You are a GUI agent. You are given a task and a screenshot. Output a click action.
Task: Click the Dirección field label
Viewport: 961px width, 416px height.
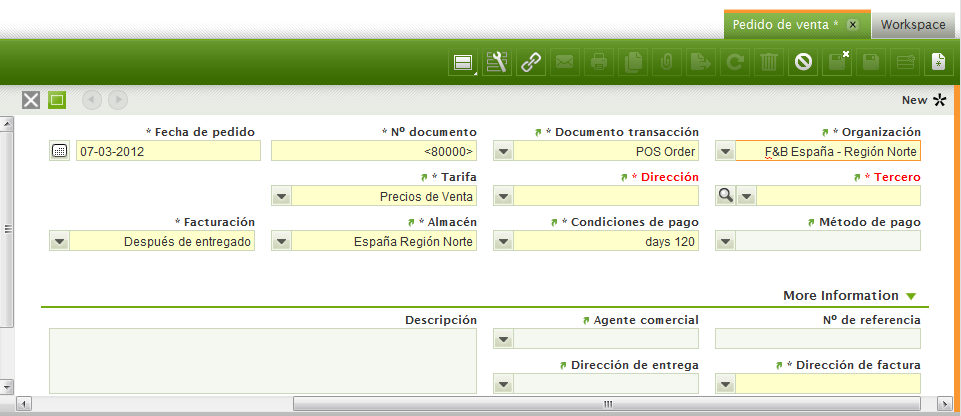click(x=669, y=177)
